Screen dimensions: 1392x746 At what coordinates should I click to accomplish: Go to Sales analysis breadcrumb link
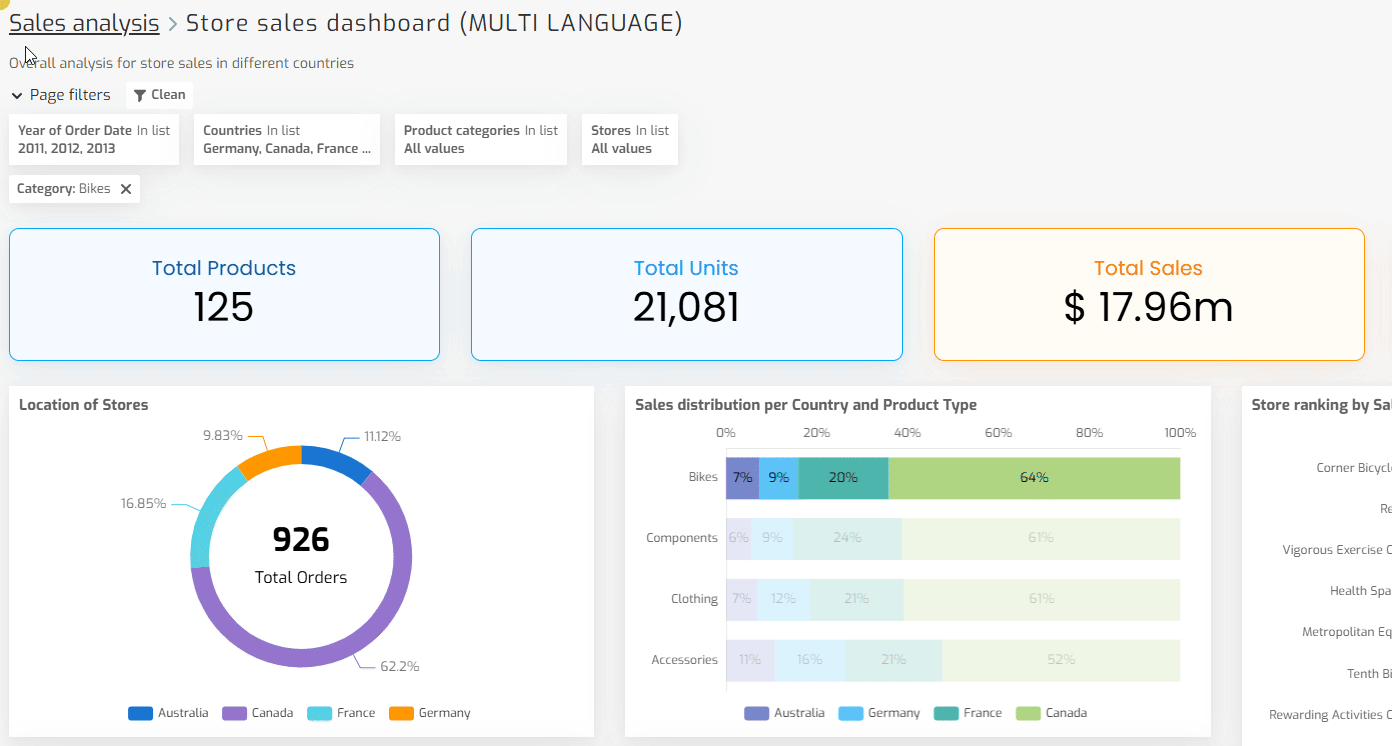coord(84,23)
